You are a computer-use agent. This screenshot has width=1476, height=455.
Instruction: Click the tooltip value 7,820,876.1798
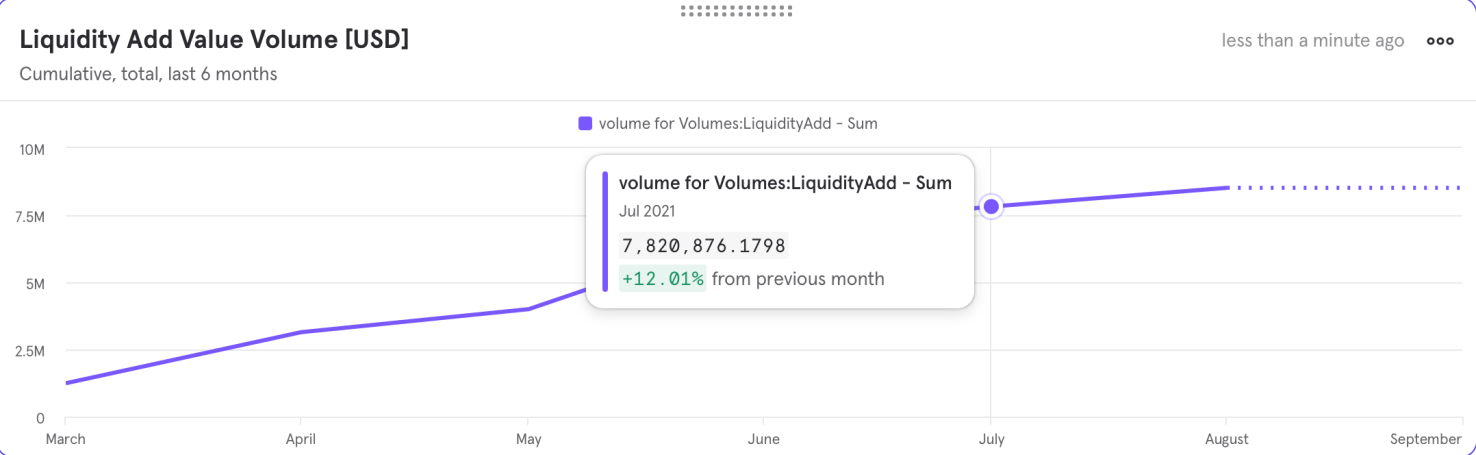(x=704, y=246)
